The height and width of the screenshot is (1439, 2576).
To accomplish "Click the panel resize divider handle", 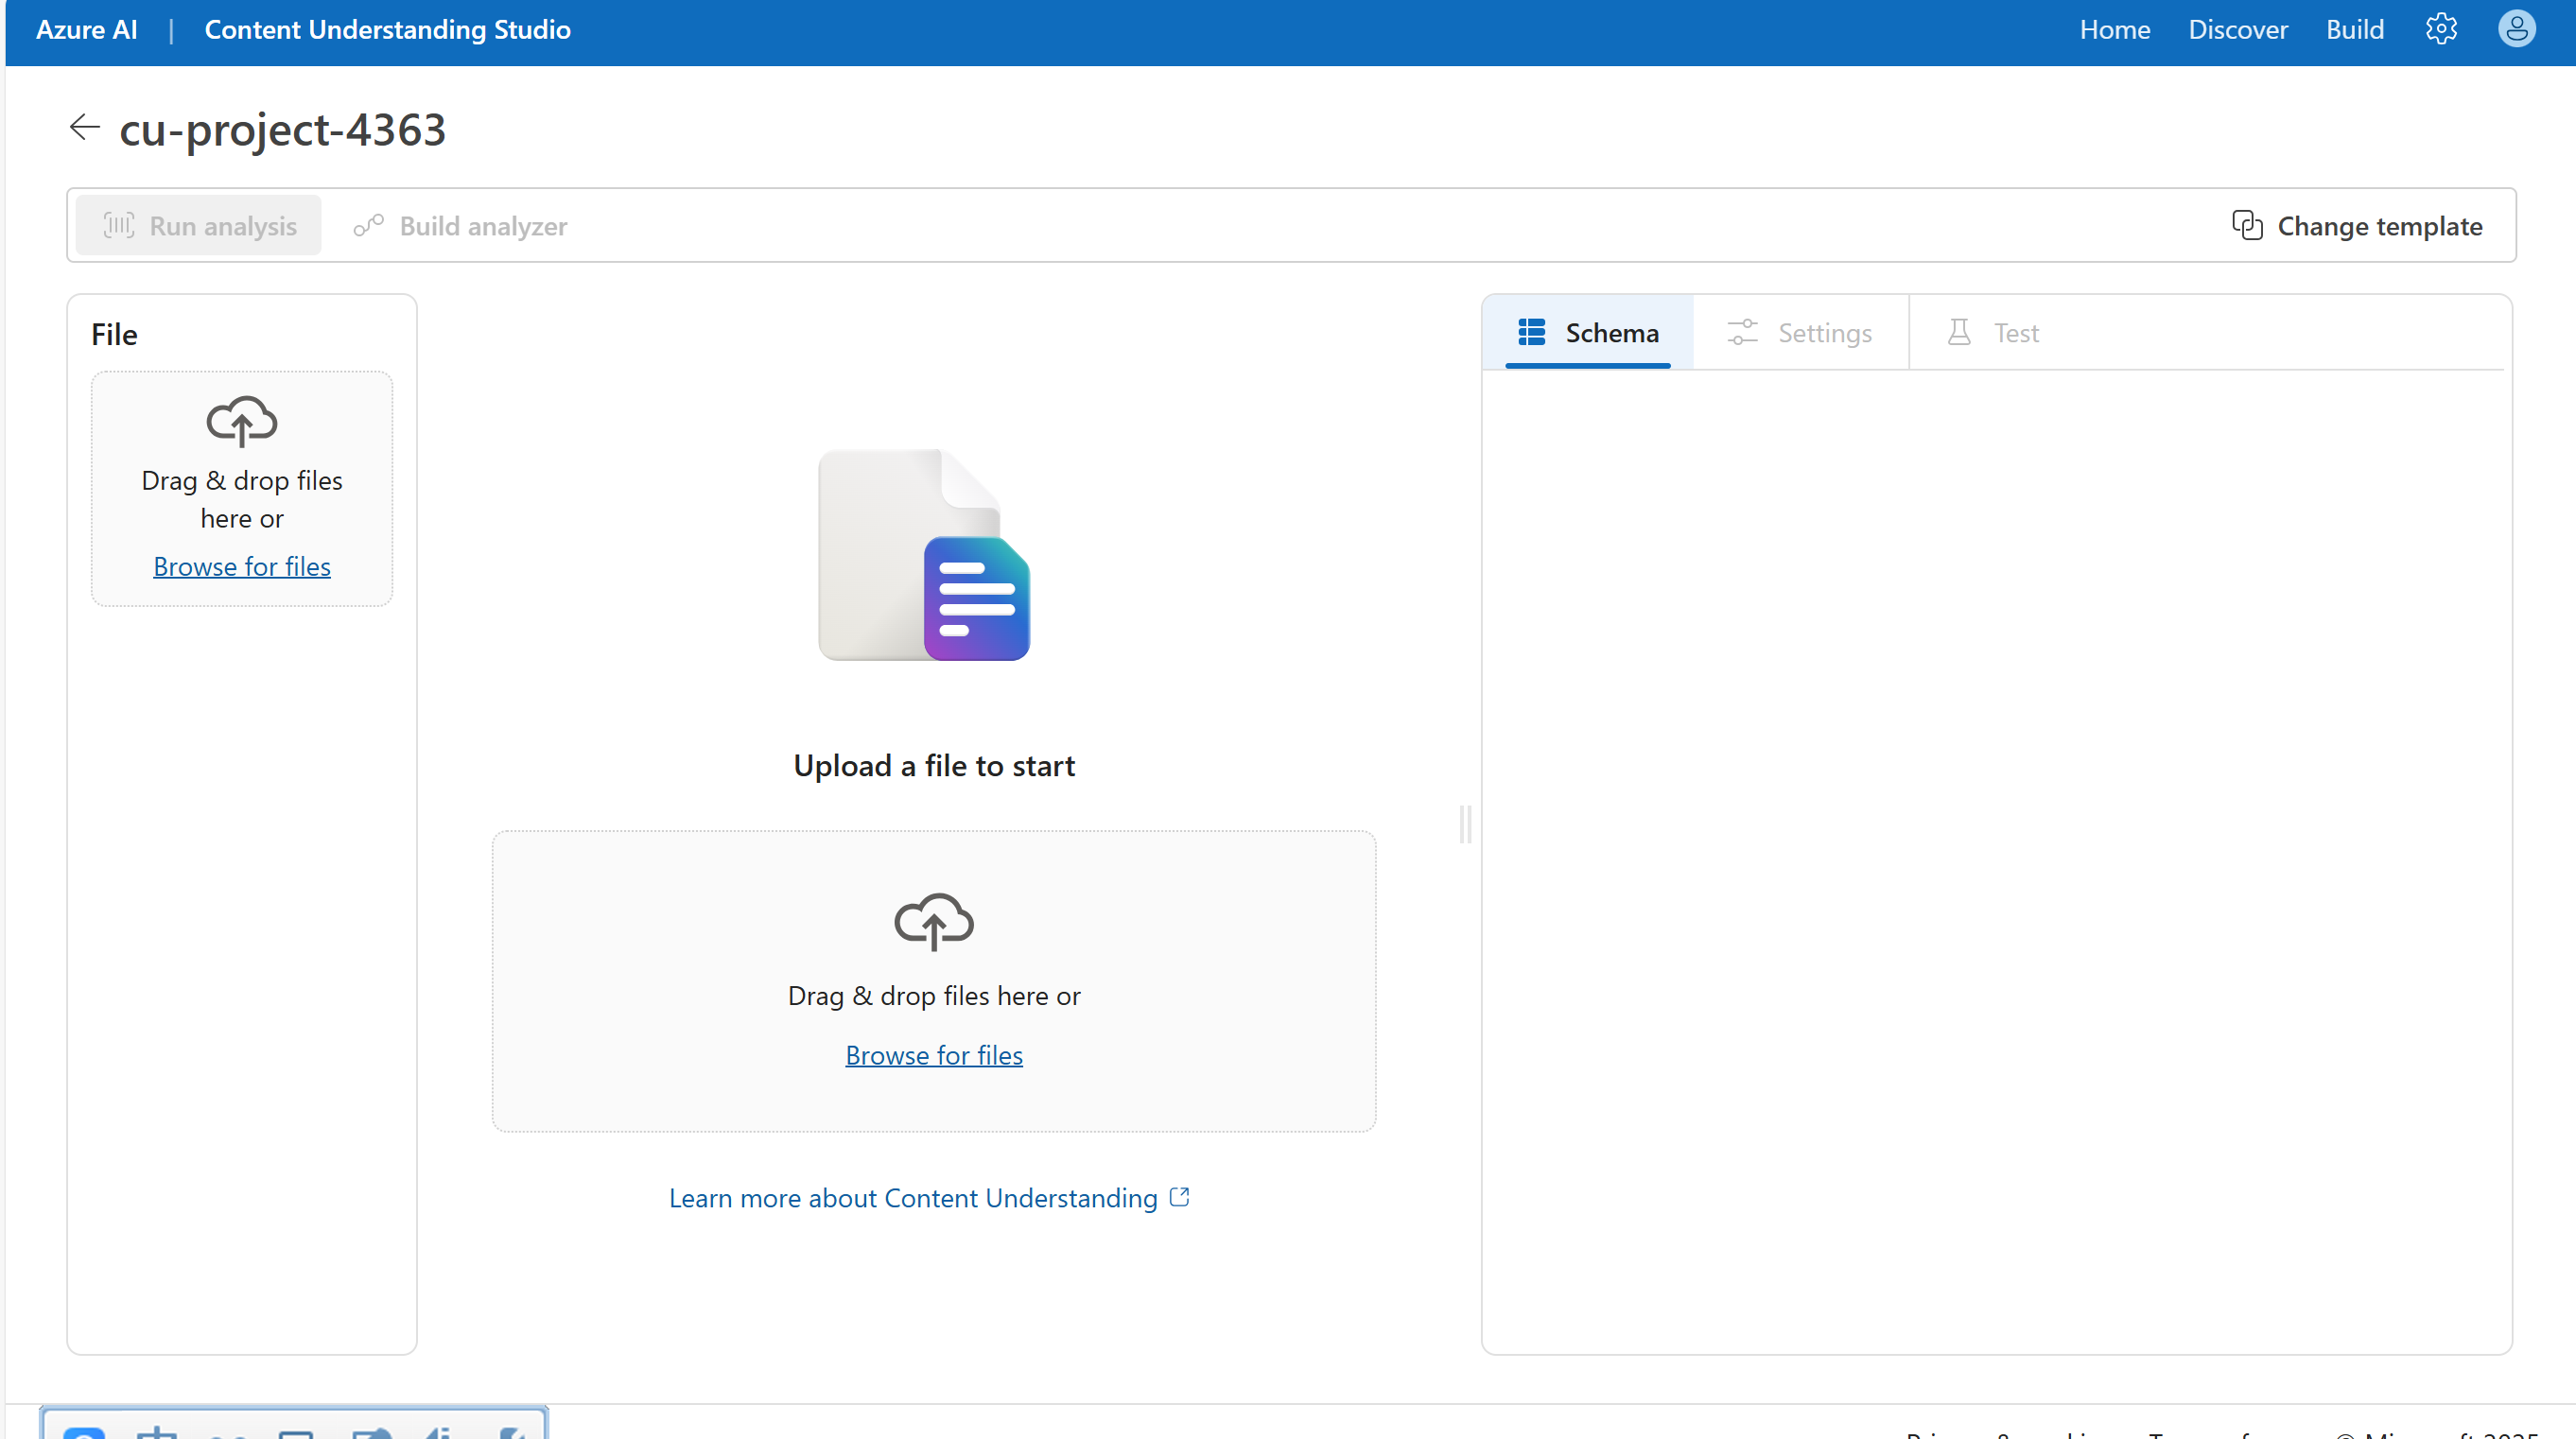I will [1465, 824].
